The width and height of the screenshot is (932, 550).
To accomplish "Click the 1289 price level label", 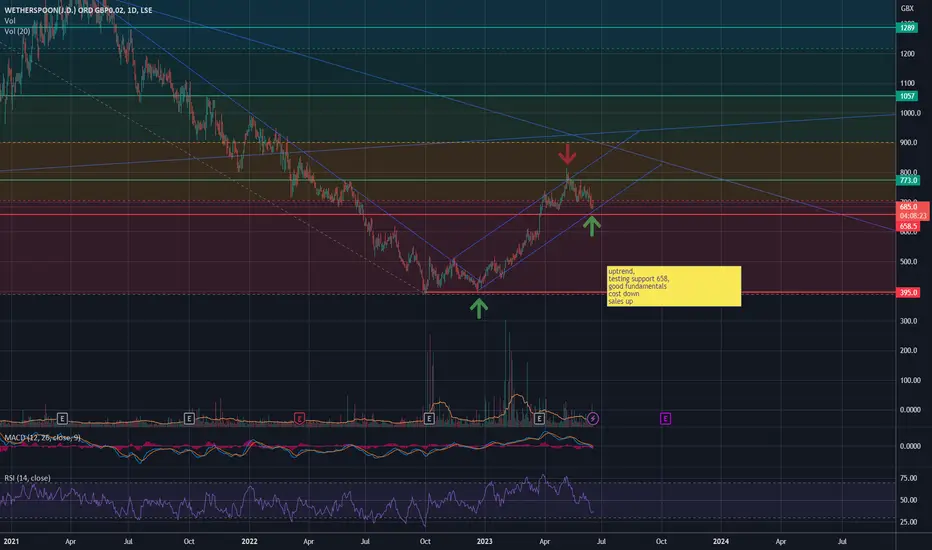I will coord(907,27).
